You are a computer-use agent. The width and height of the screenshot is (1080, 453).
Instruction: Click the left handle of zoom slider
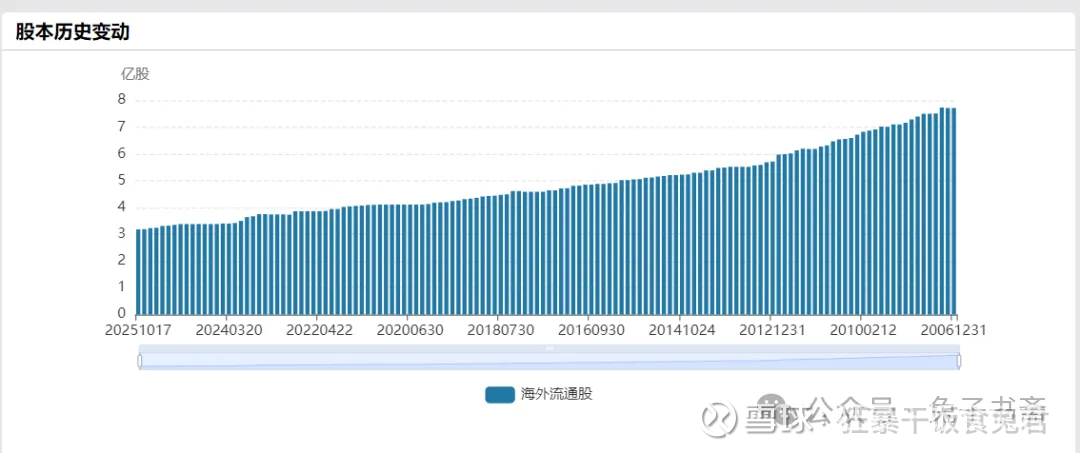click(x=139, y=361)
